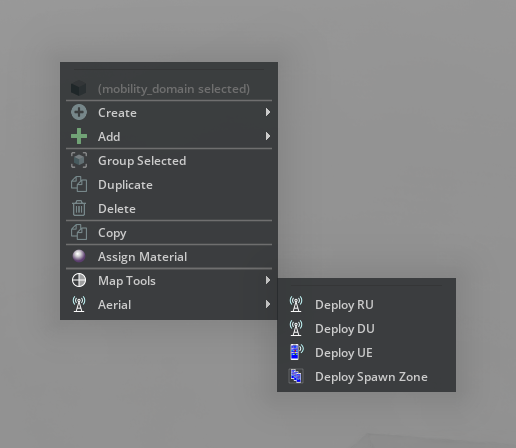Select Deploy Spawn Zone in submenu
The height and width of the screenshot is (448, 516).
(366, 377)
